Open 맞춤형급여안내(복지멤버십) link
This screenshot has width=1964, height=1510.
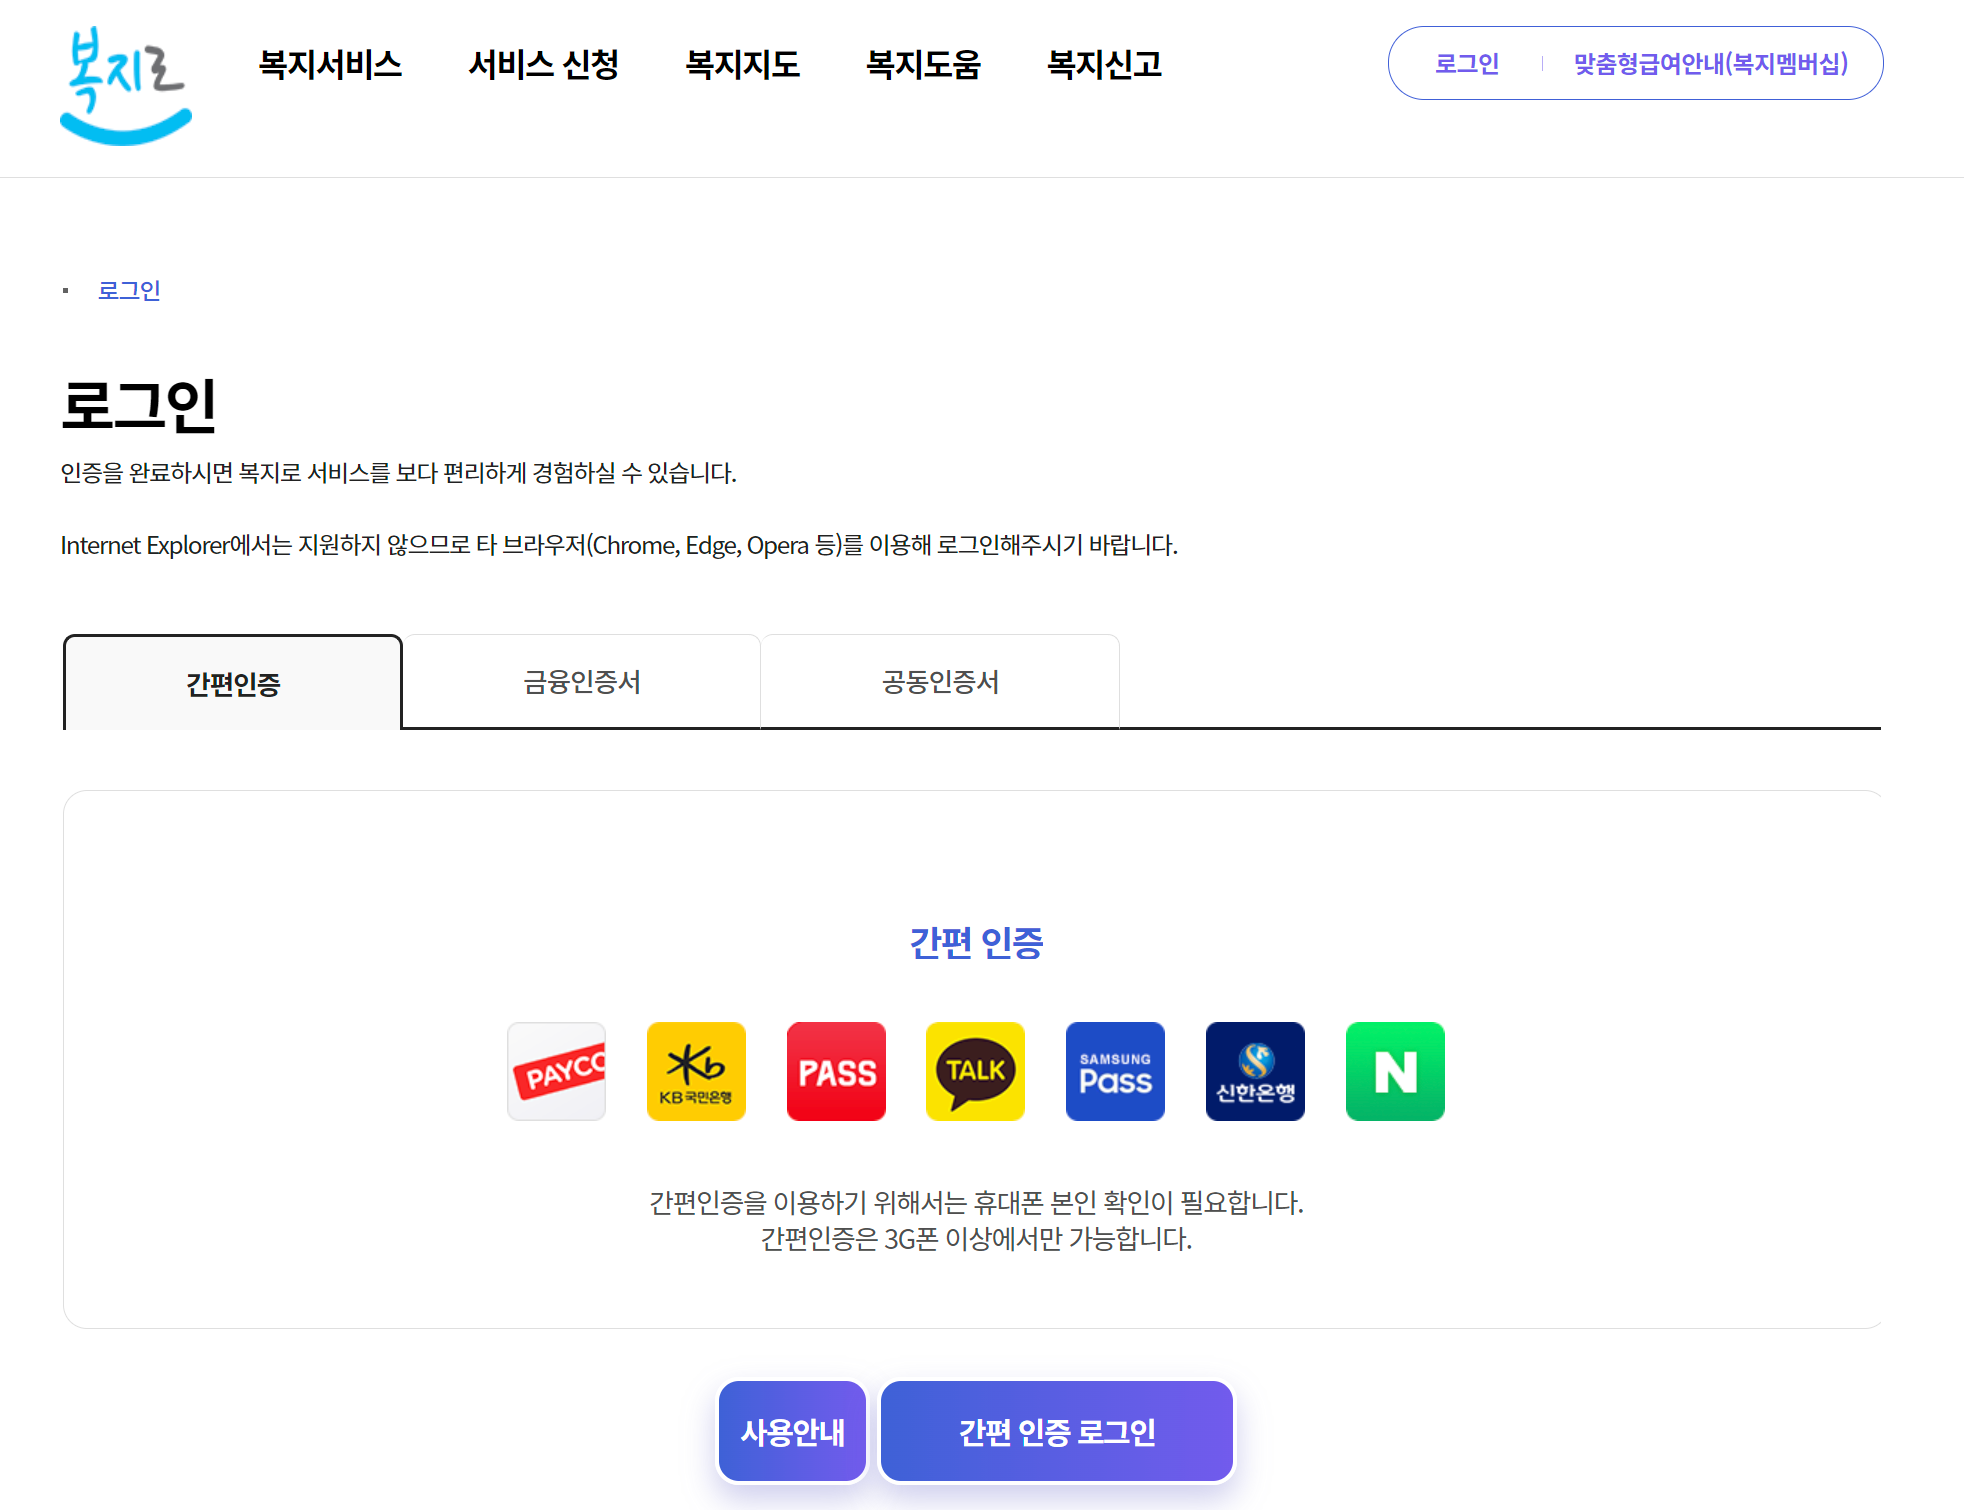click(x=1710, y=64)
